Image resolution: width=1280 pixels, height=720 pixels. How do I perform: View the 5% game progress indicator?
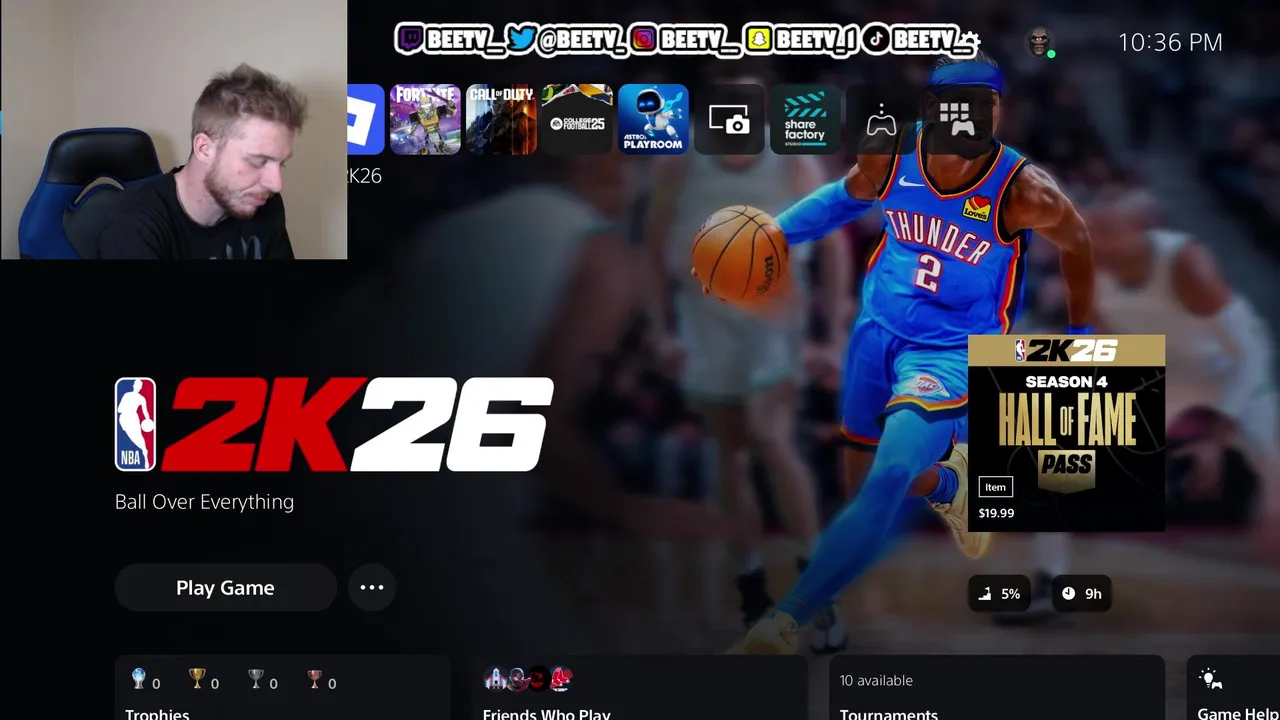999,593
